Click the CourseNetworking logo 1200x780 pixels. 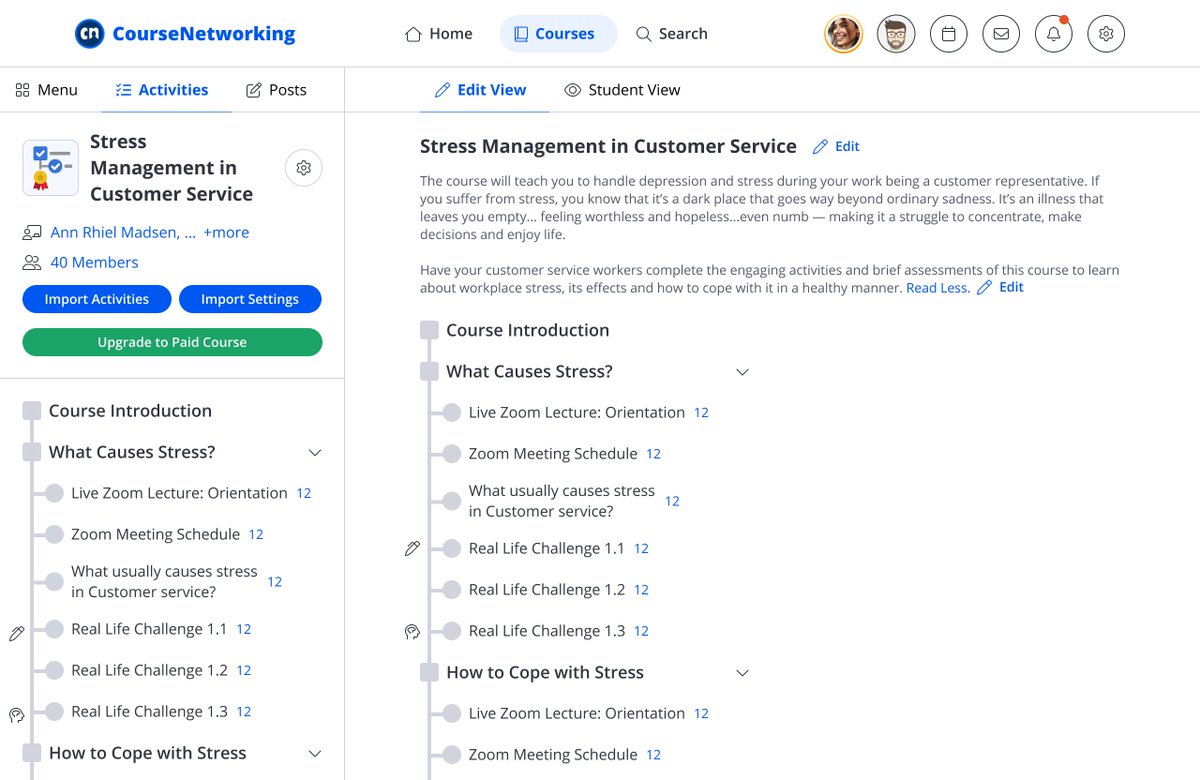(186, 34)
